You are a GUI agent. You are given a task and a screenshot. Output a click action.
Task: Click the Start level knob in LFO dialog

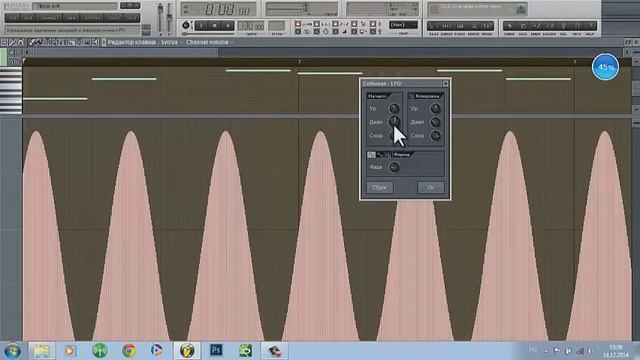click(394, 108)
